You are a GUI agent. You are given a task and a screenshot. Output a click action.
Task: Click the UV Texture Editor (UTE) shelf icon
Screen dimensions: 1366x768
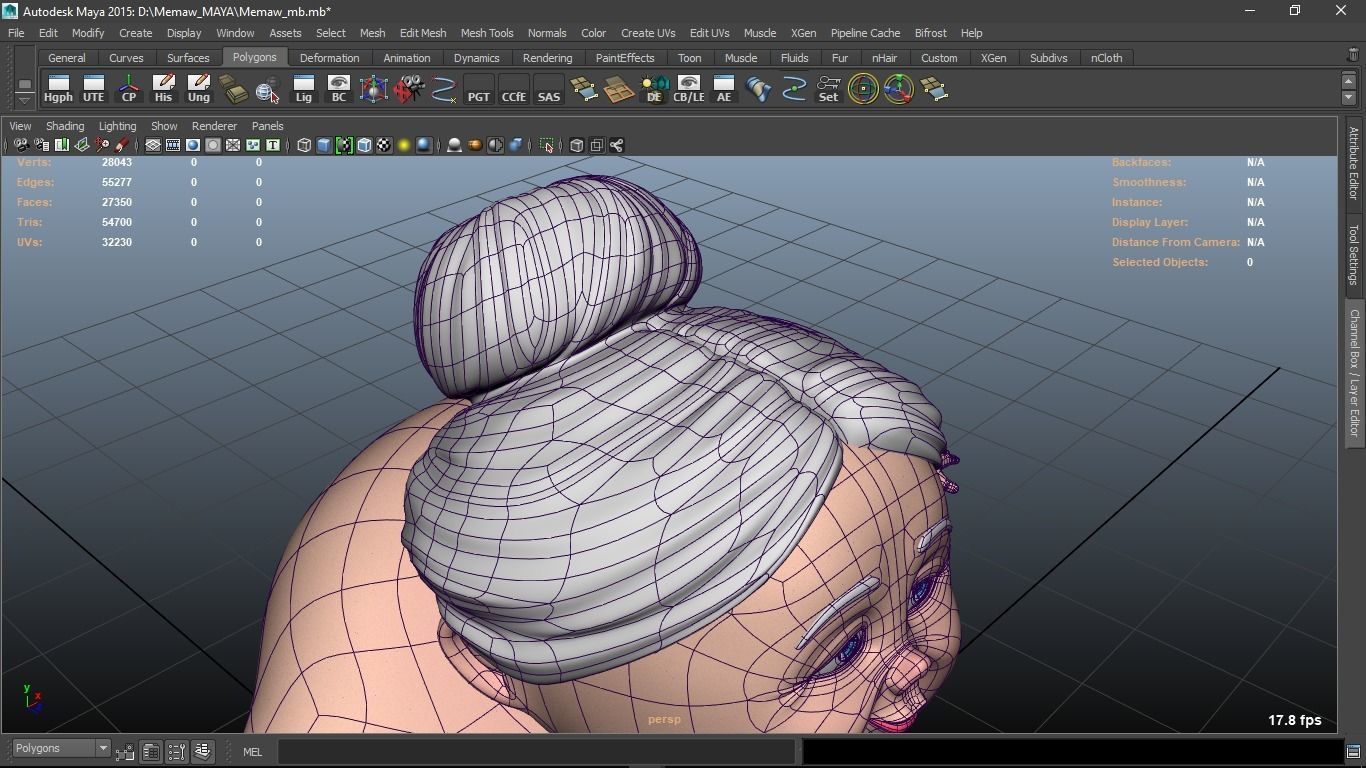pyautogui.click(x=93, y=89)
